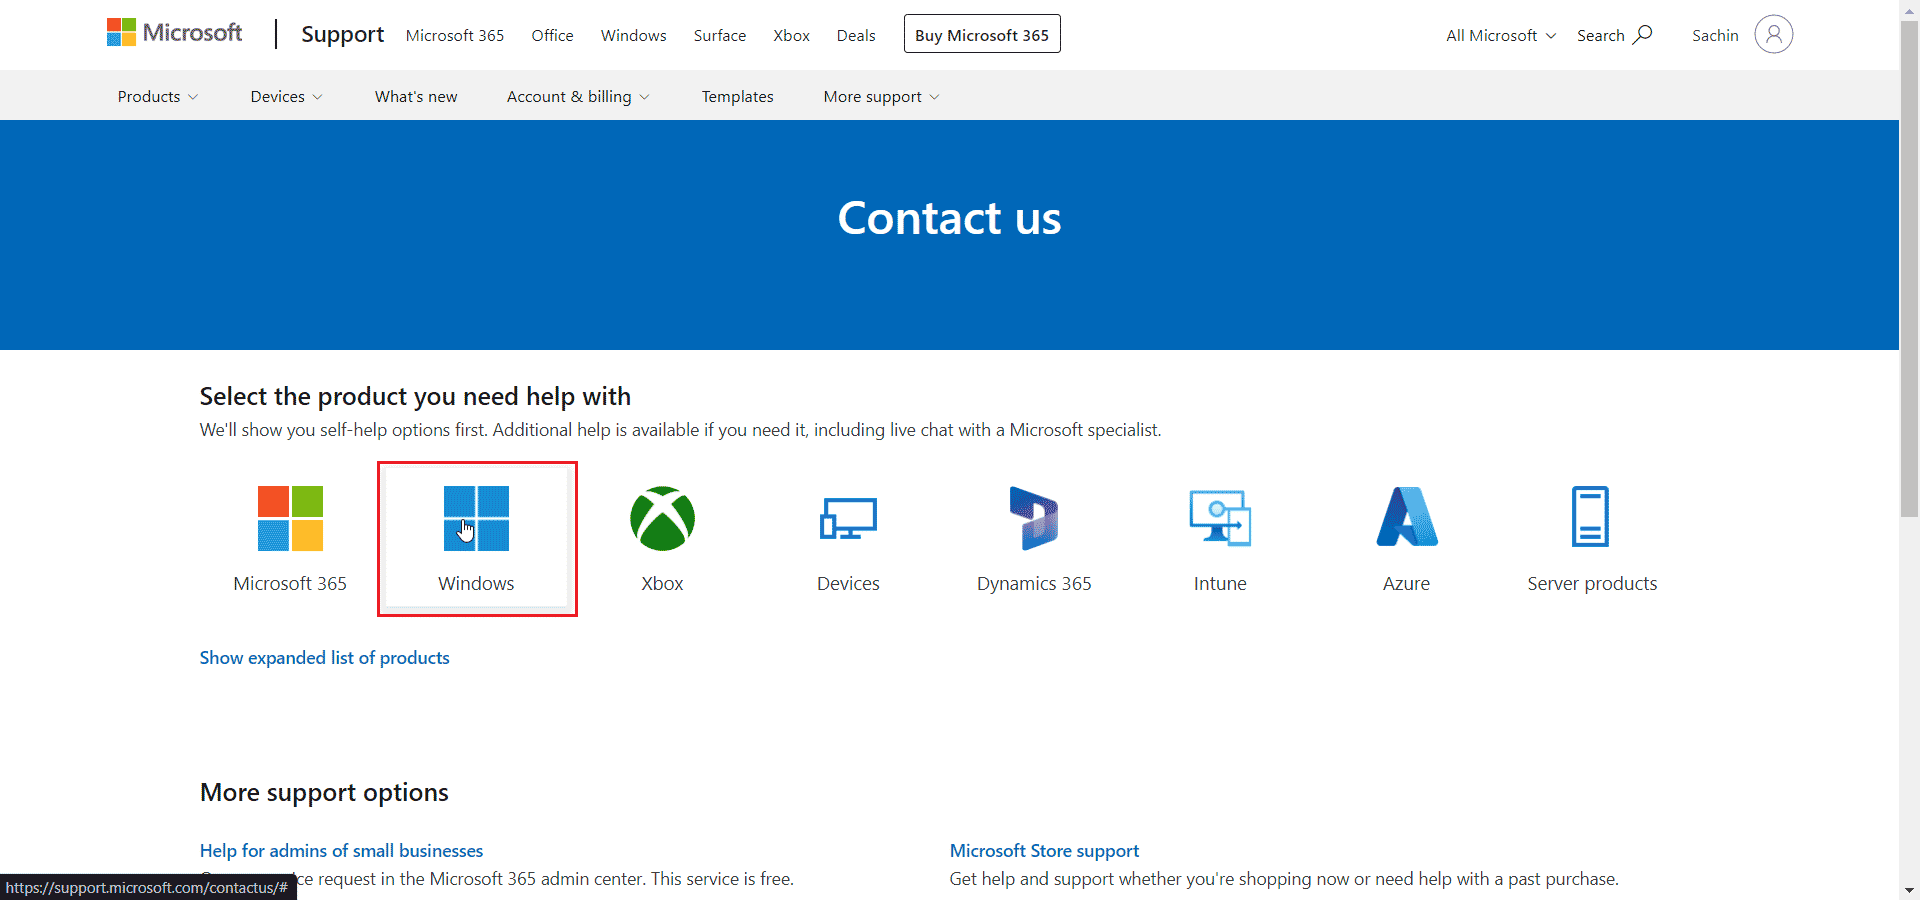
Task: Go to the Windows top nav link
Action: tap(633, 35)
